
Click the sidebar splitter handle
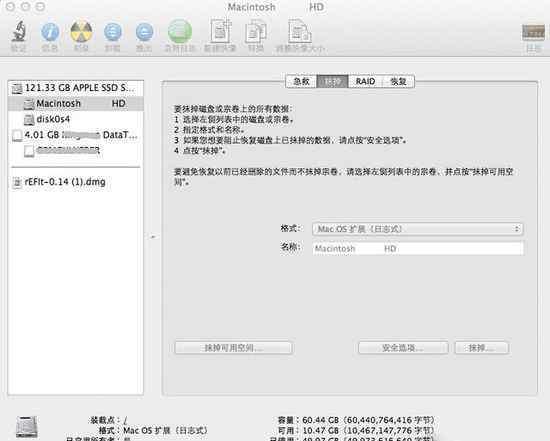coord(153,237)
